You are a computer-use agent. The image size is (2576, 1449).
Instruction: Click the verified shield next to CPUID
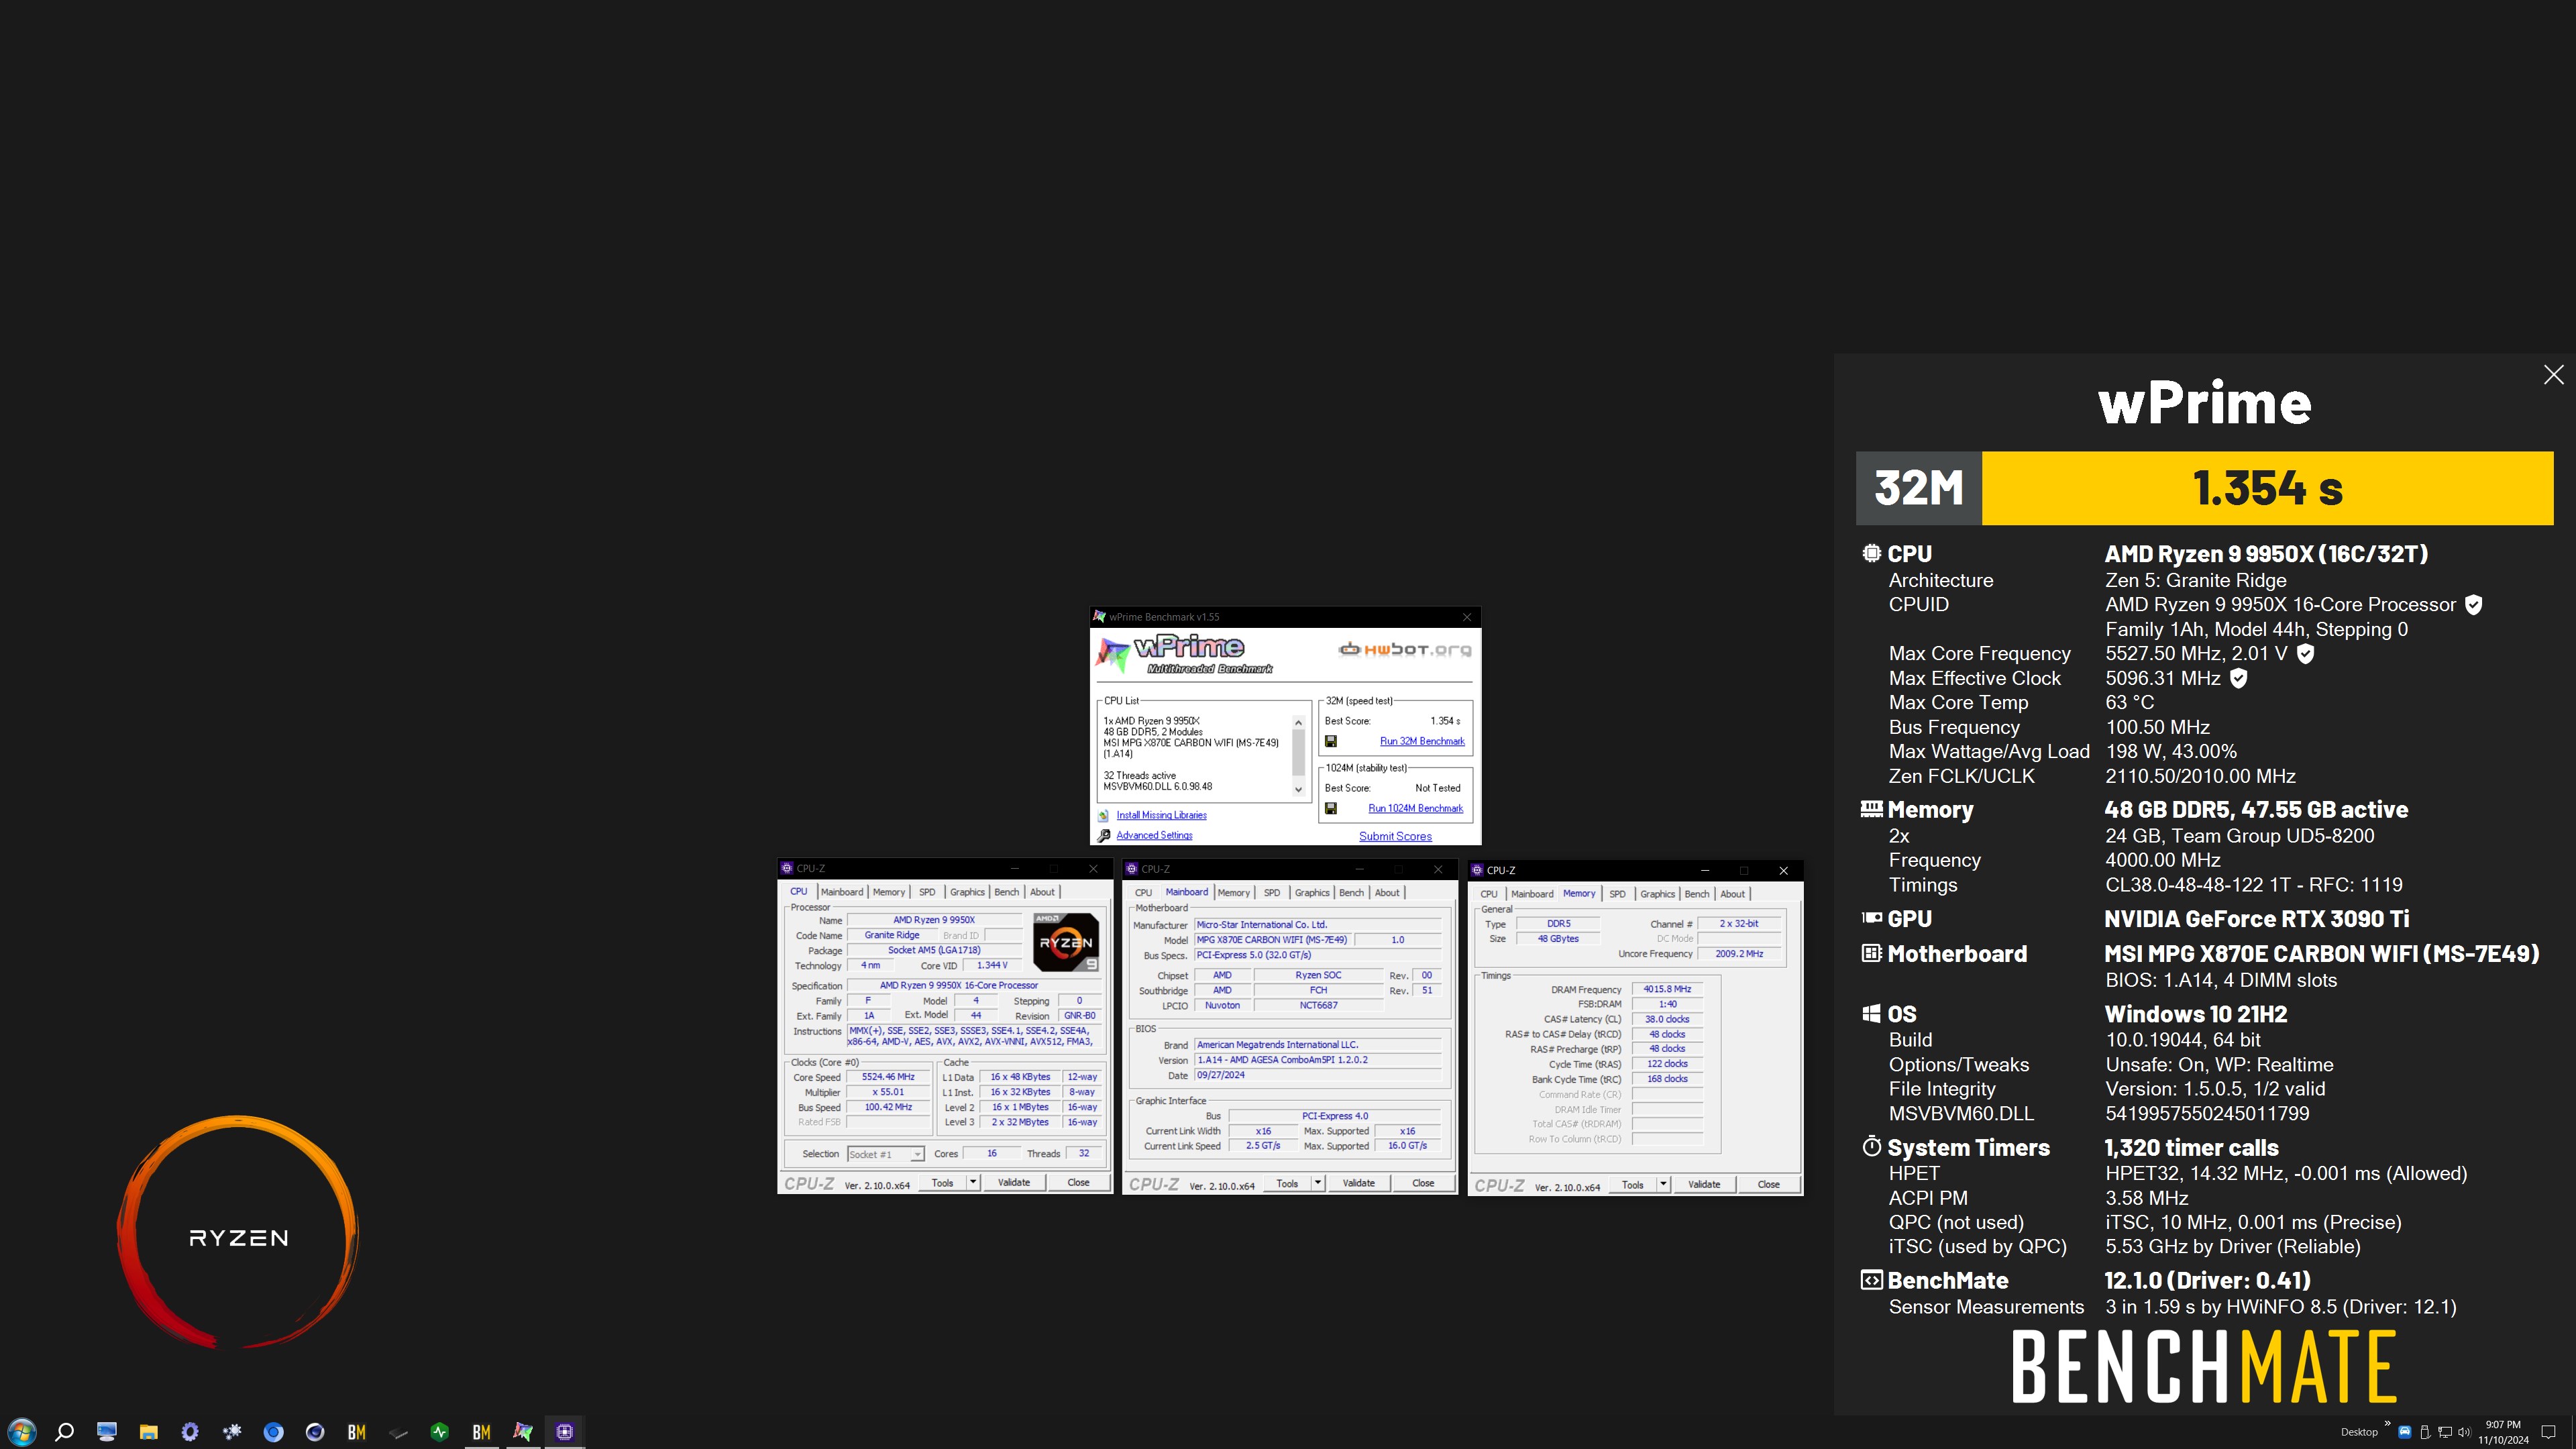pyautogui.click(x=2473, y=605)
